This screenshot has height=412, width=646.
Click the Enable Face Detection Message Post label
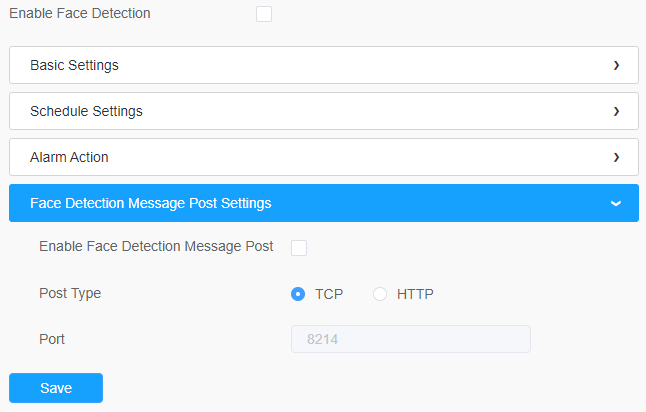point(156,246)
